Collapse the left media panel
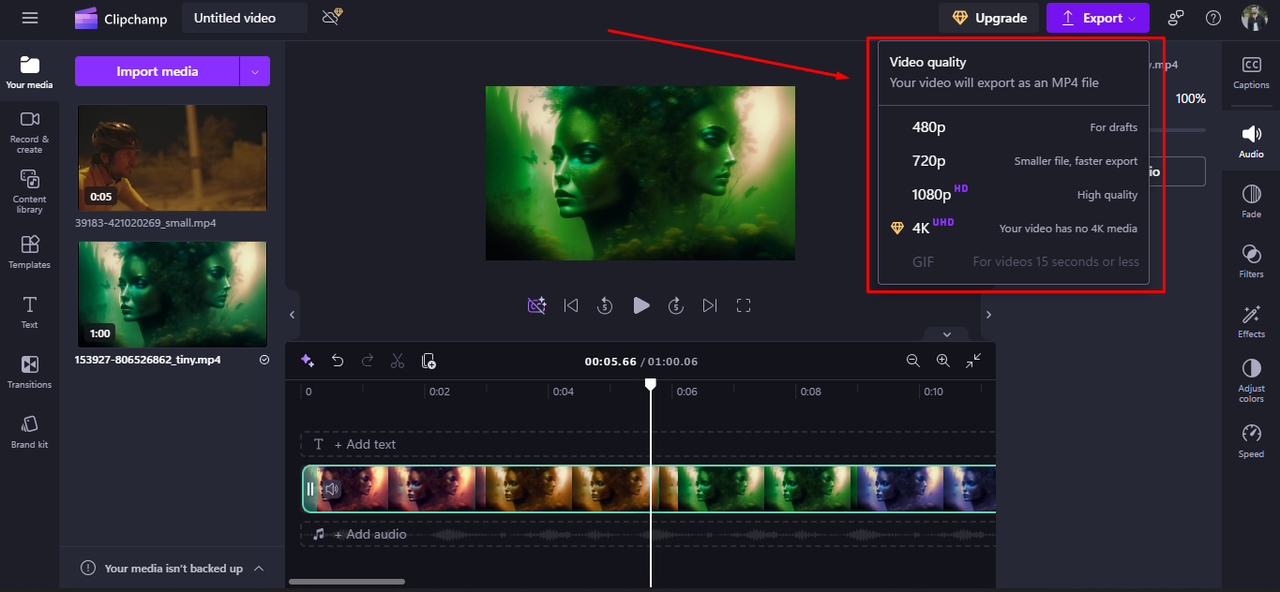This screenshot has height=592, width=1280. point(292,314)
